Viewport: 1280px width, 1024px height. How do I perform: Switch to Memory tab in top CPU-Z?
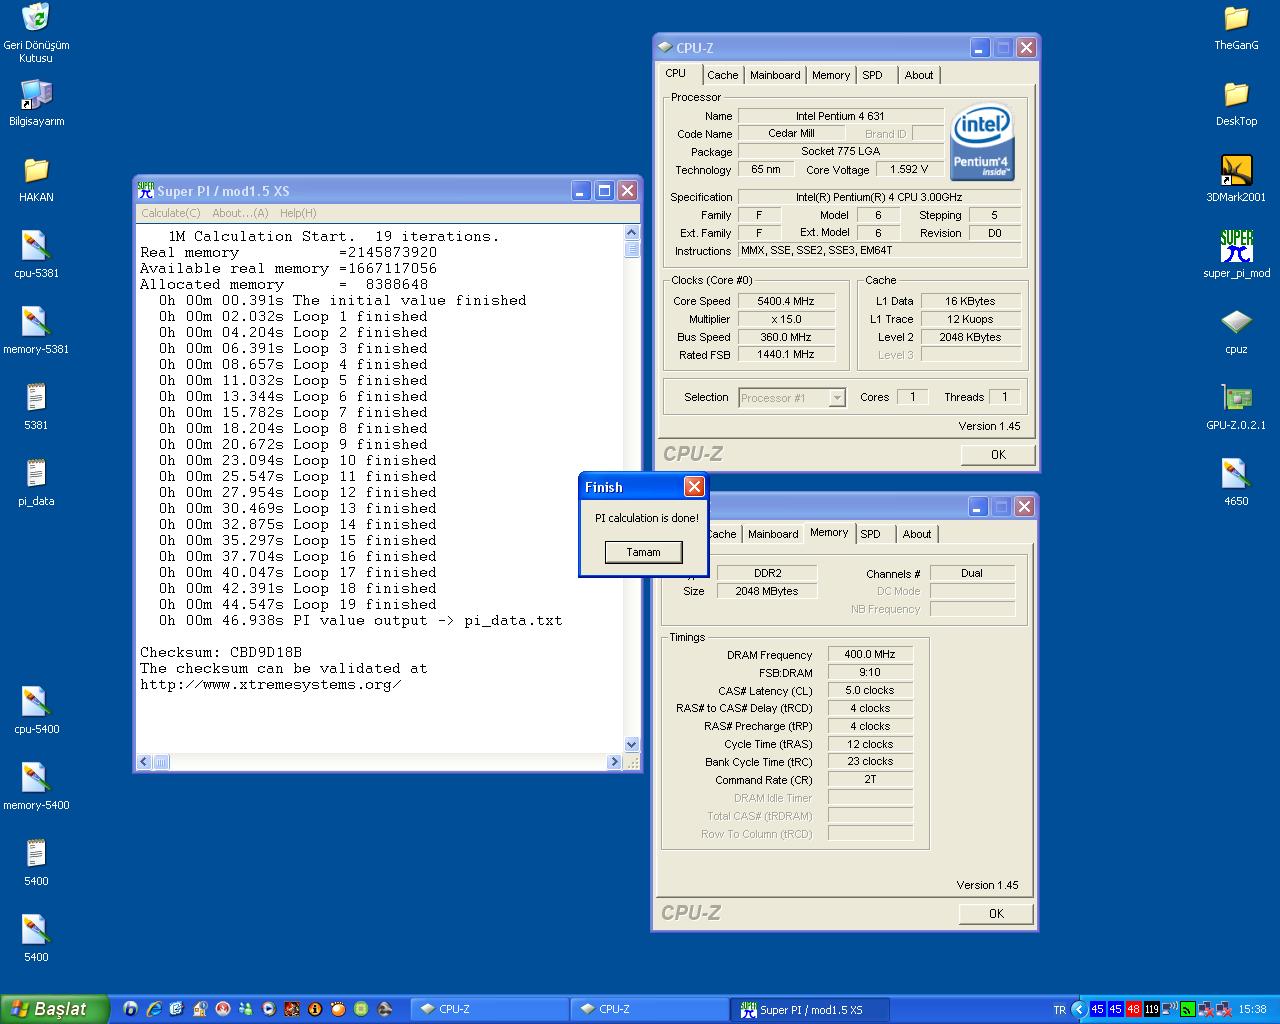831,75
